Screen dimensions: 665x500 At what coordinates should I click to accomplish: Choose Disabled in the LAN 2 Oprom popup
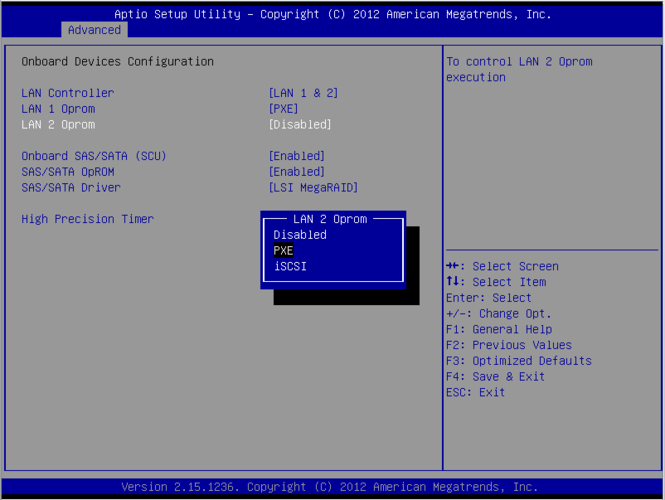coord(300,235)
